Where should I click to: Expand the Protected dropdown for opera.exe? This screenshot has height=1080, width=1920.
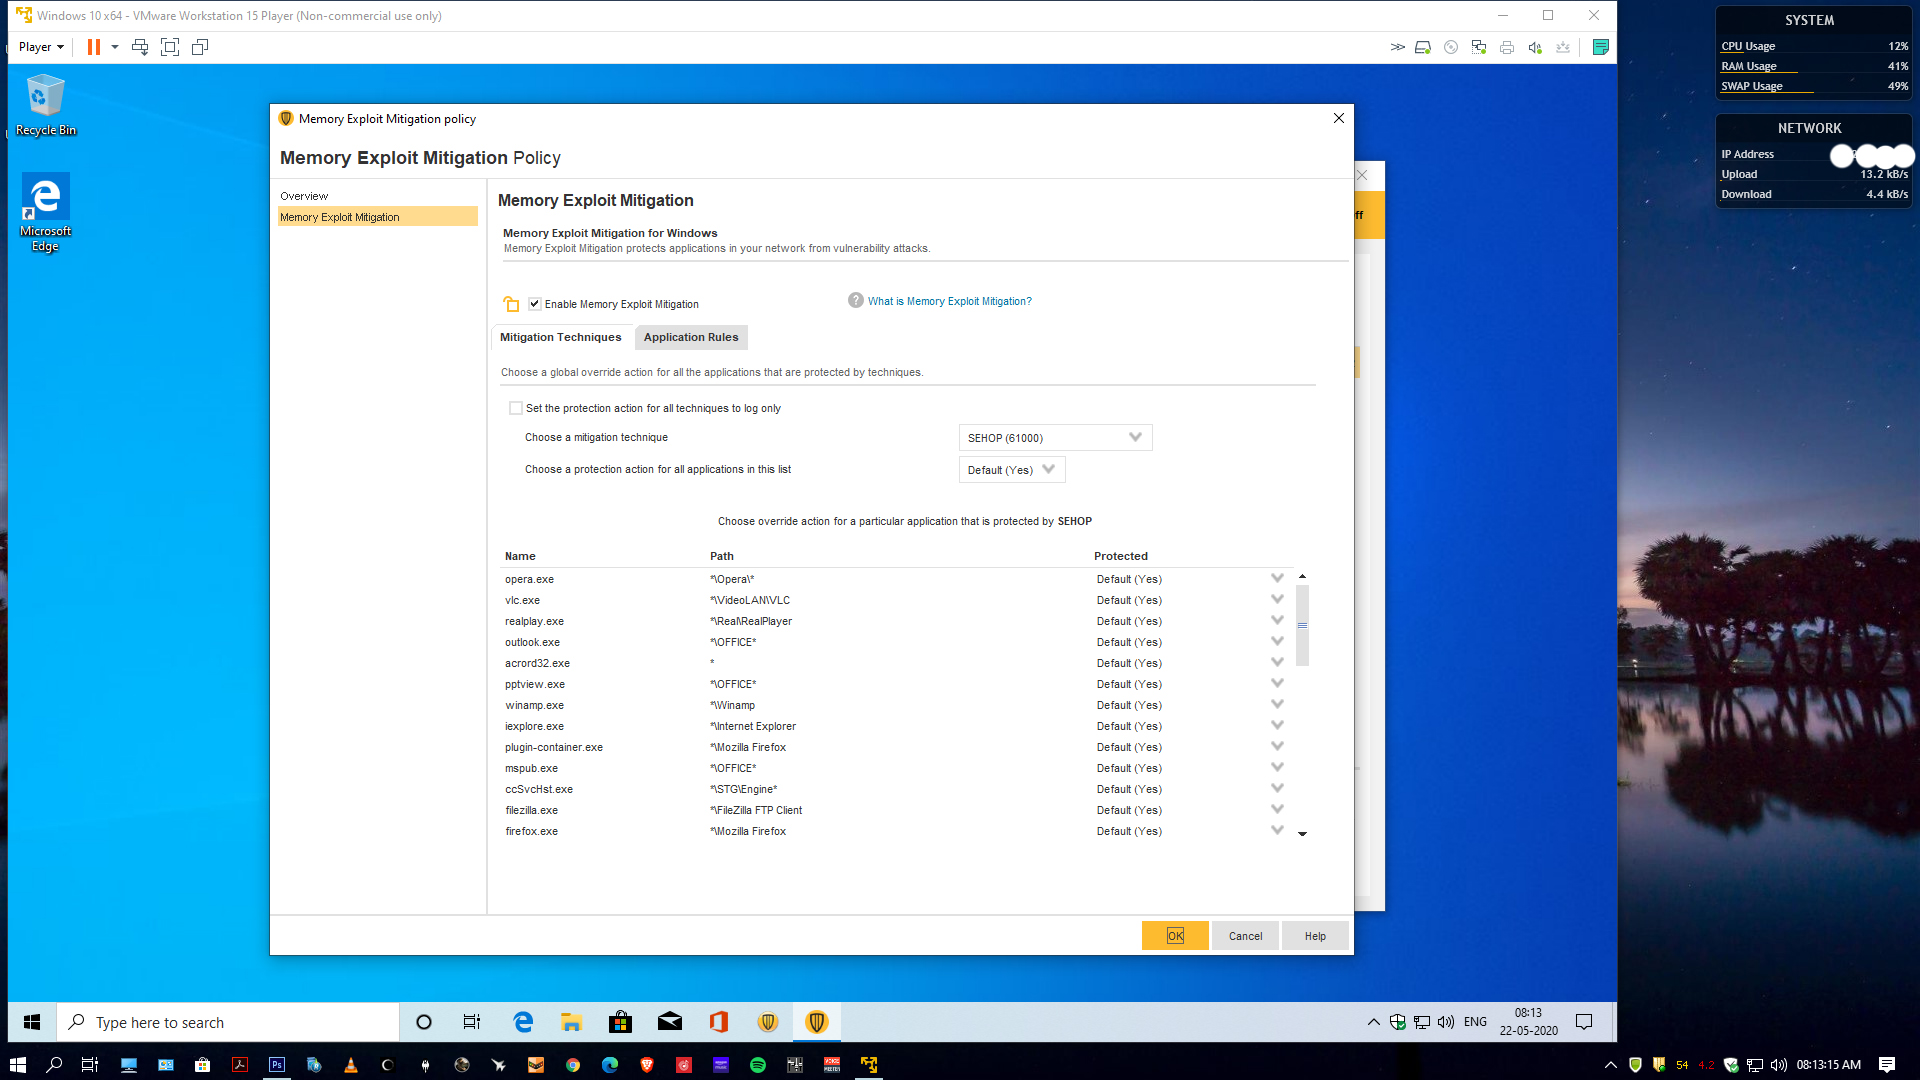(1277, 579)
